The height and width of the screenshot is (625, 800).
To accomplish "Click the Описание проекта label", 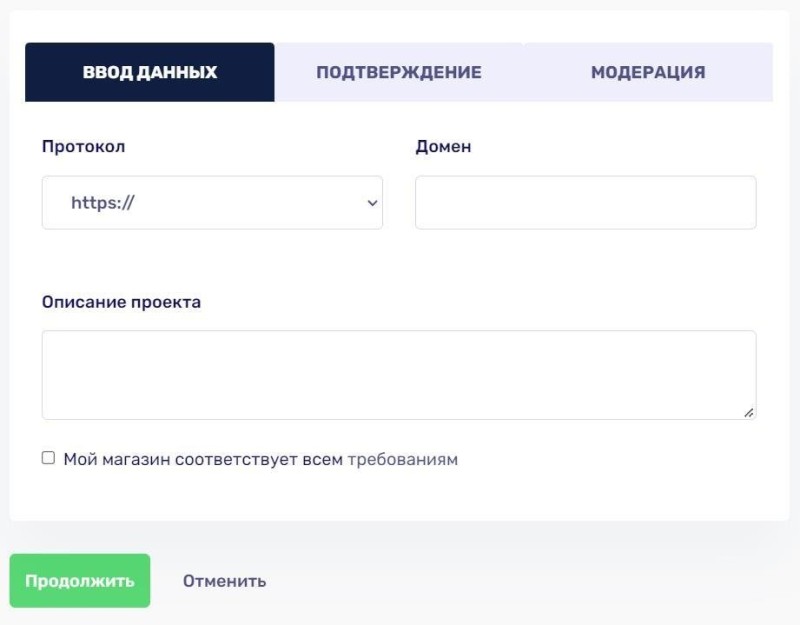I will (x=121, y=301).
